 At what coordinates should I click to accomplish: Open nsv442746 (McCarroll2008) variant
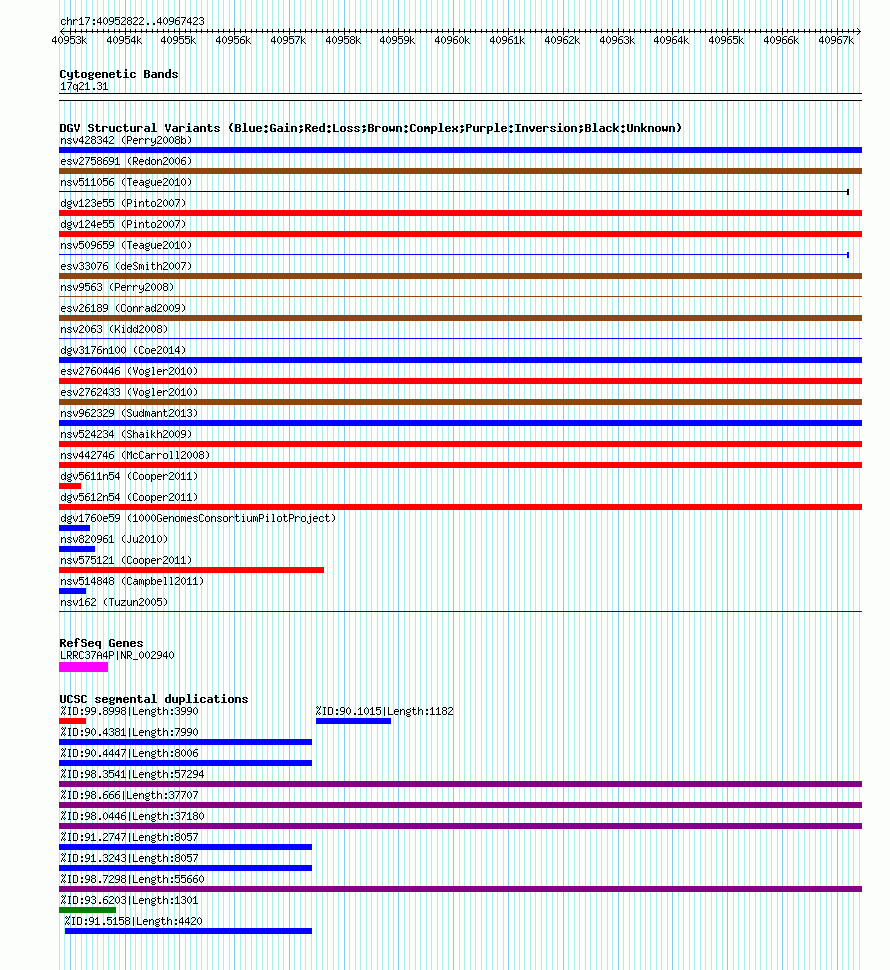135,456
